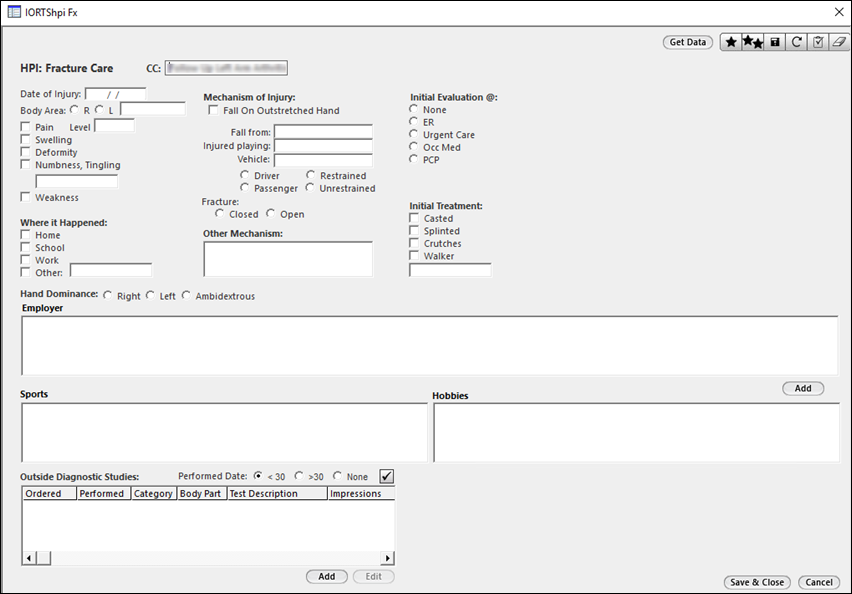This screenshot has width=852, height=594.
Task: Select None performed date option
Action: [x=337, y=476]
